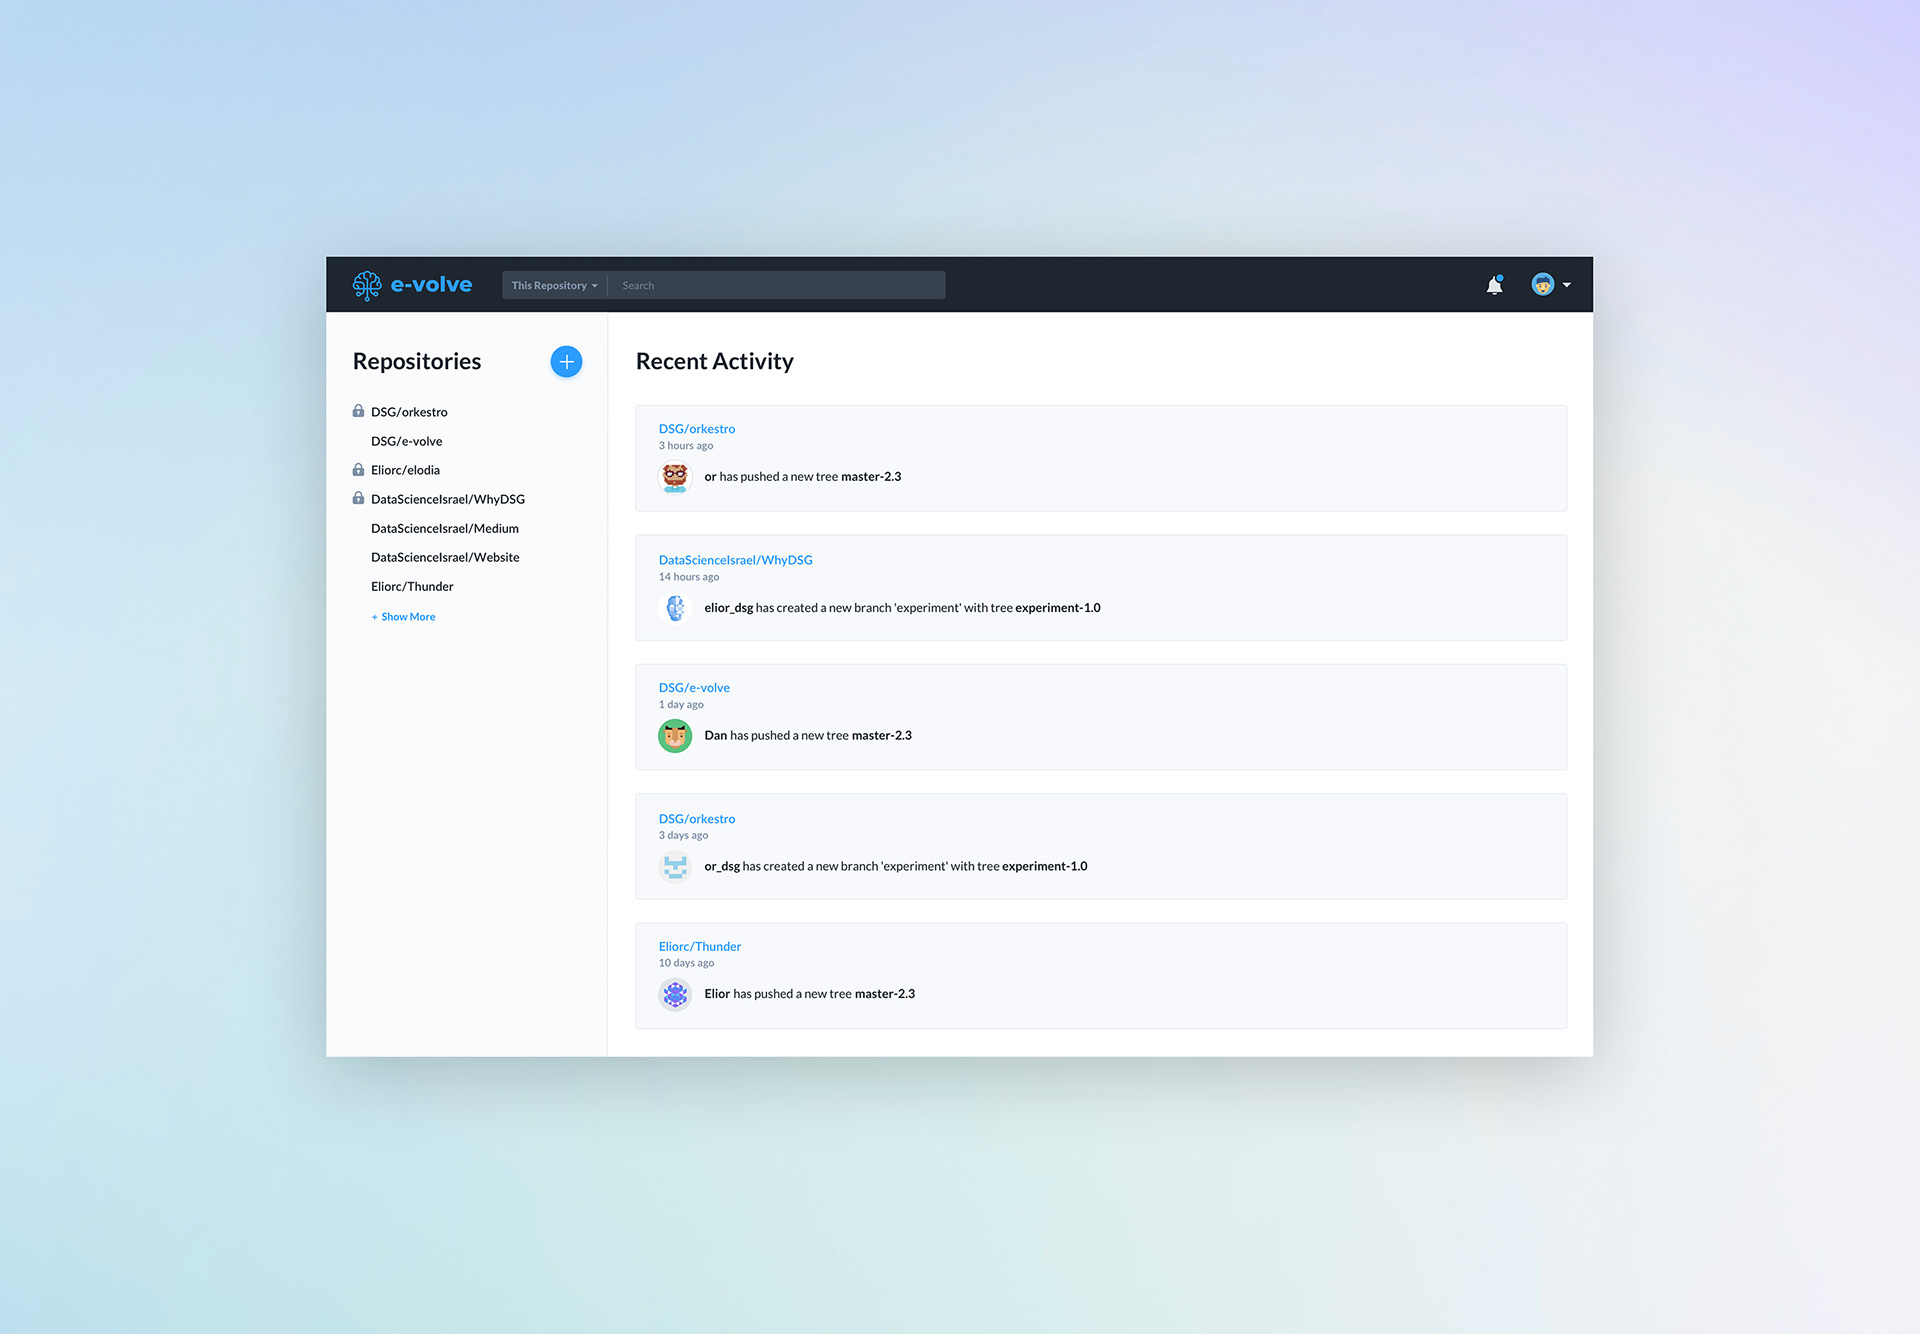Select DataScienceIsrael/Medium repository in sidebar
Image resolution: width=1920 pixels, height=1334 pixels.
(444, 528)
